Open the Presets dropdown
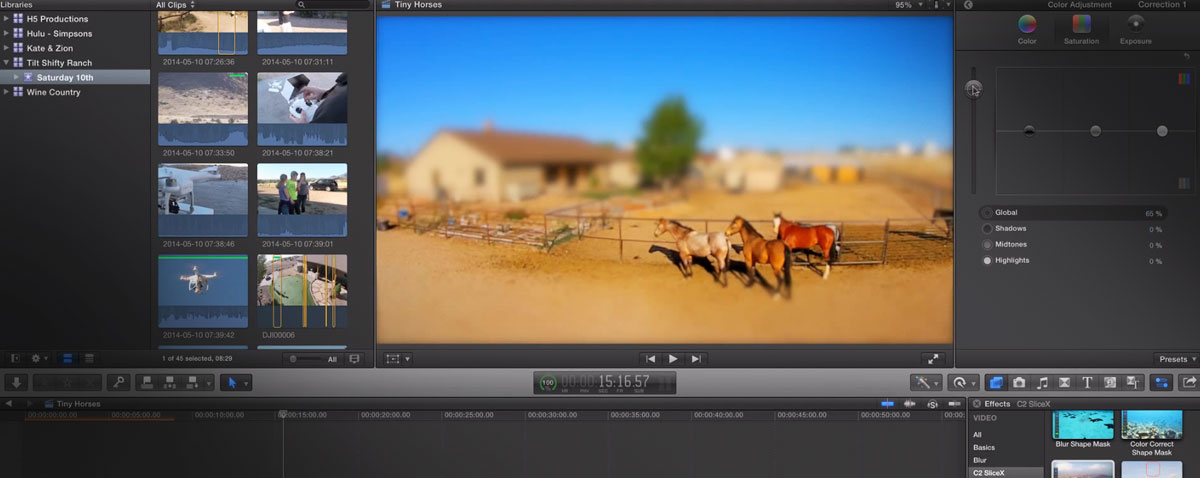Screen dimensions: 1200x478 click(1176, 359)
